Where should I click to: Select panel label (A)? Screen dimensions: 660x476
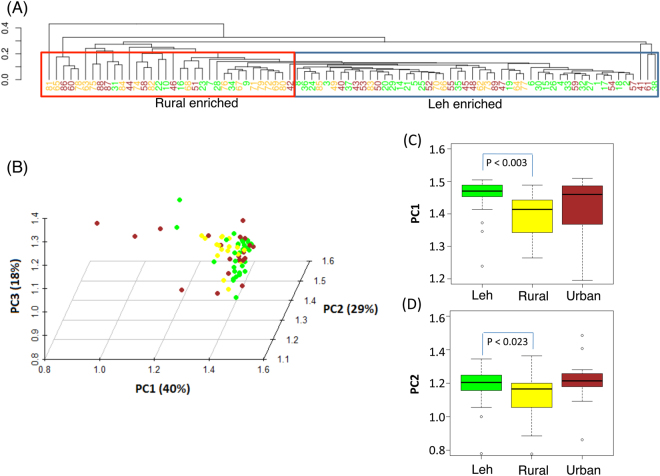[x=17, y=8]
